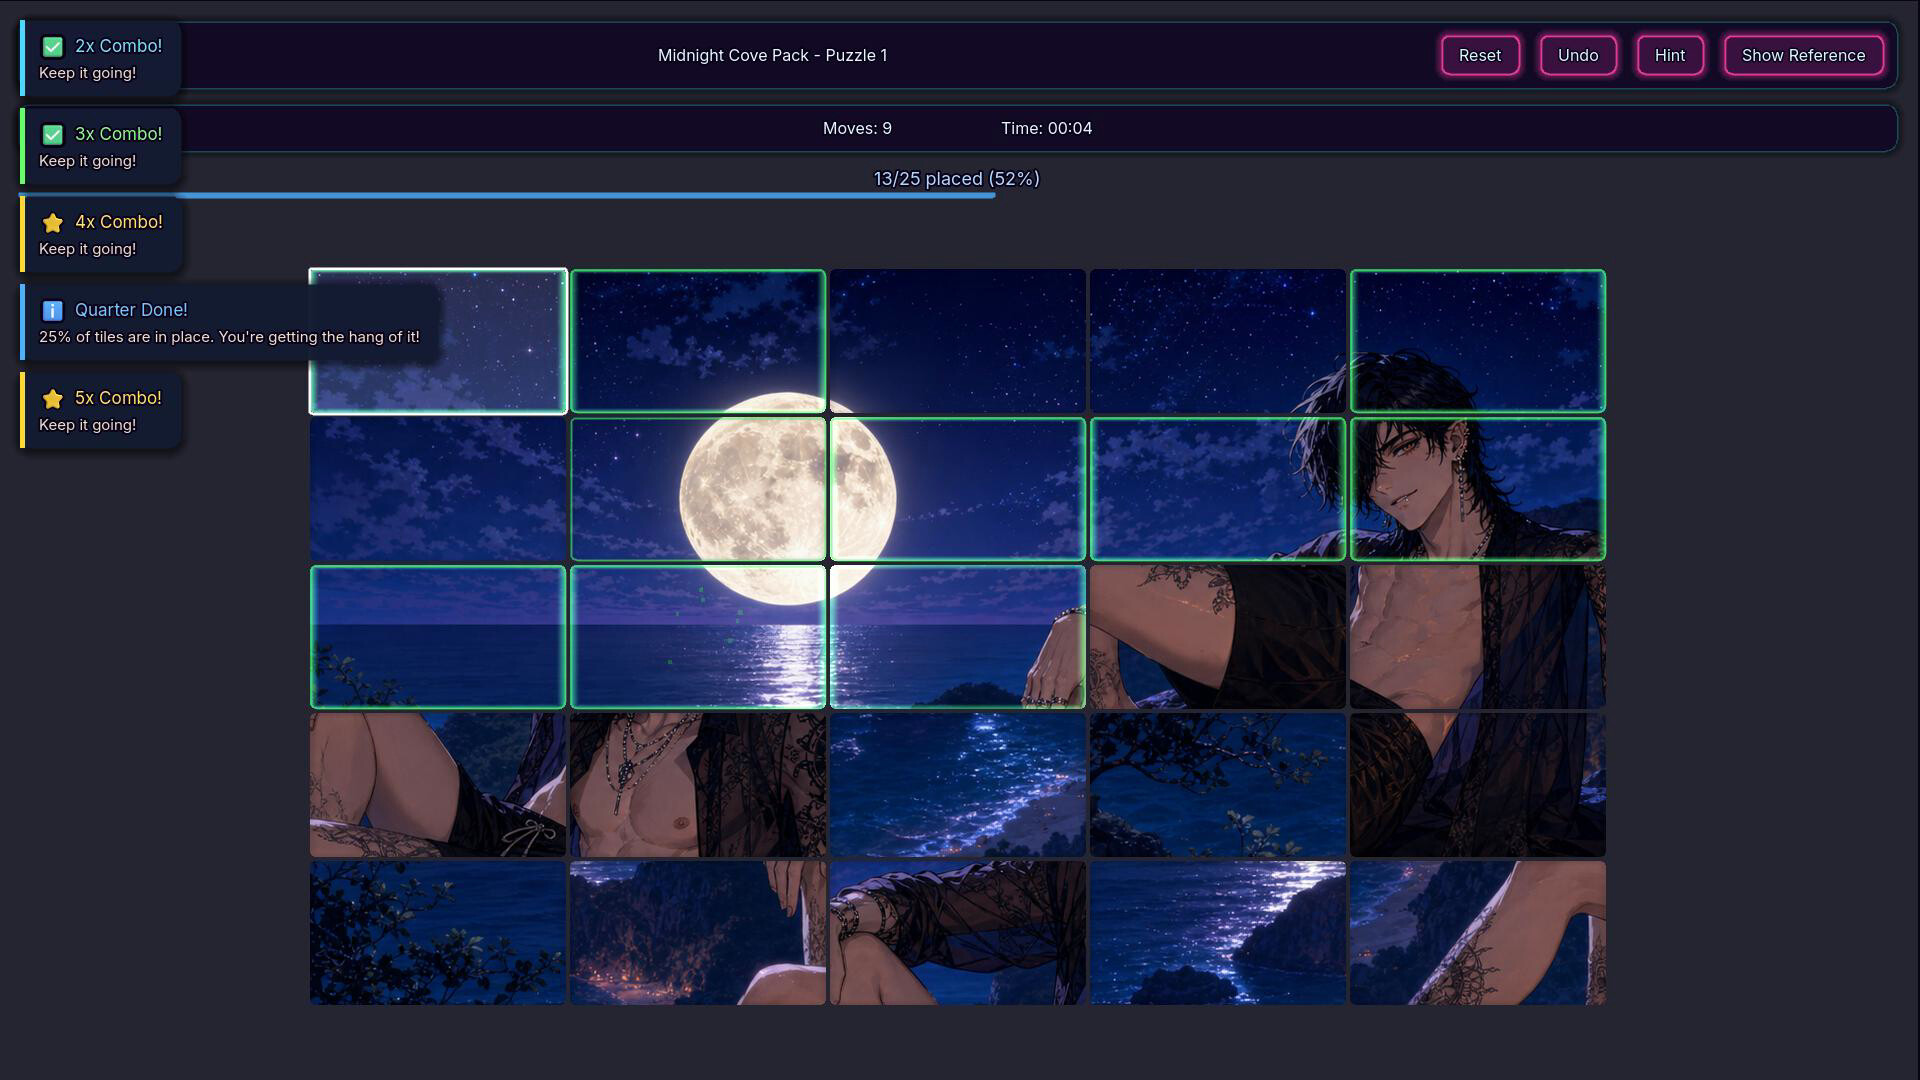Select the tile showing the man's face
The height and width of the screenshot is (1080, 1920).
1478,489
